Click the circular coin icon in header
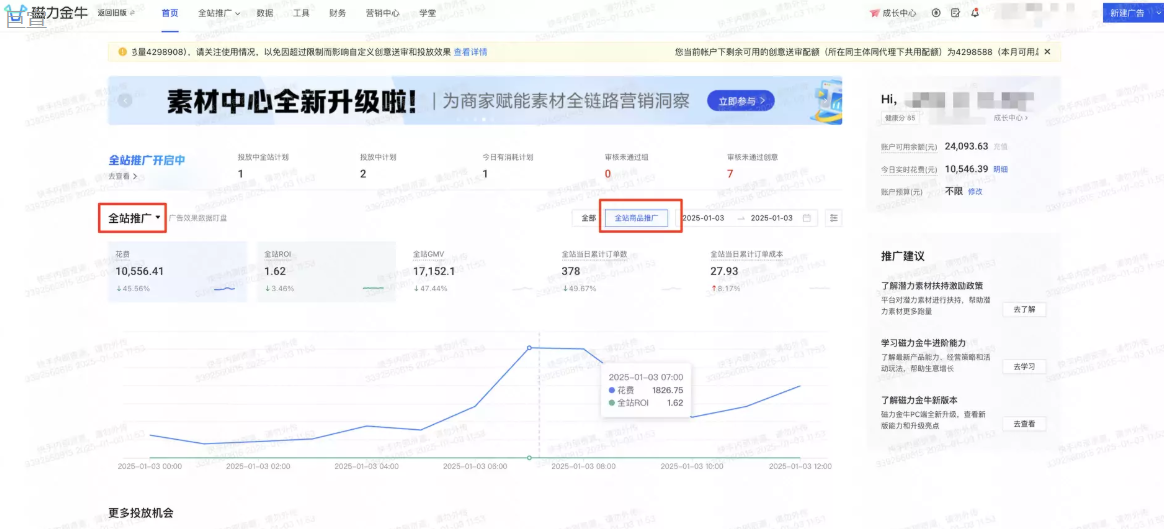The height and width of the screenshot is (529, 1164). pos(936,13)
